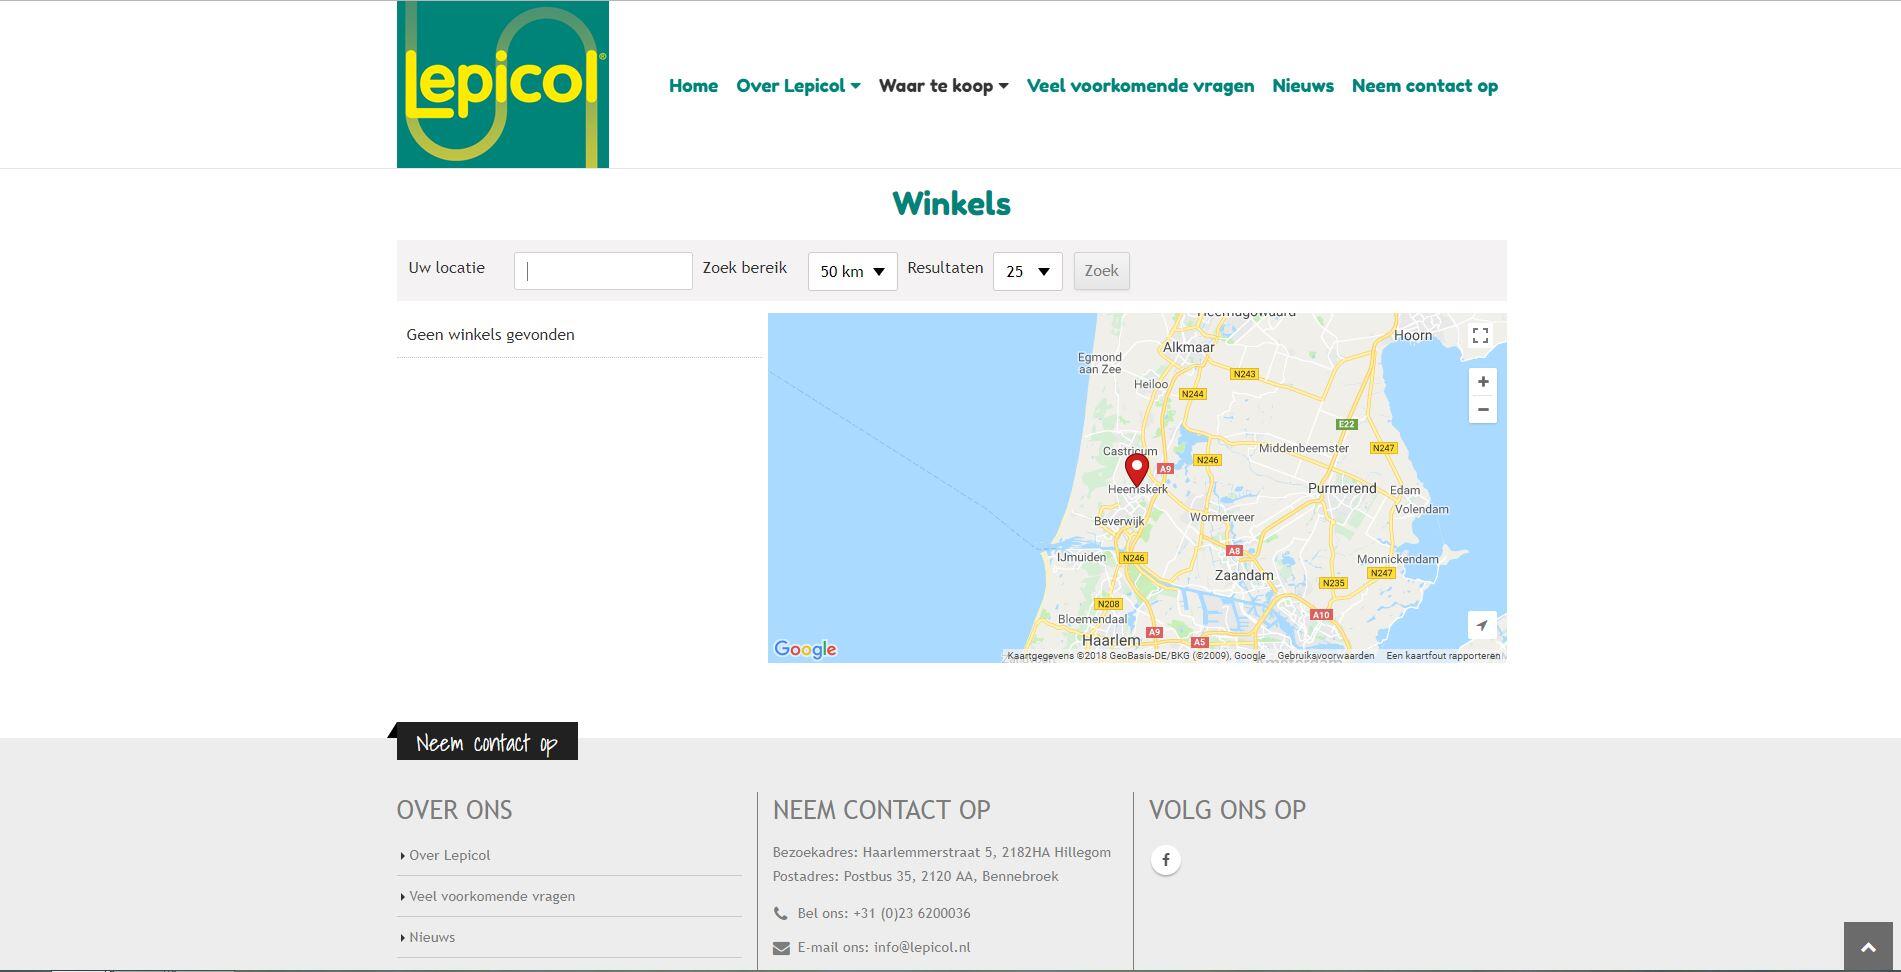Open footer link Over Lepicol
The width and height of the screenshot is (1901, 972).
pos(449,855)
